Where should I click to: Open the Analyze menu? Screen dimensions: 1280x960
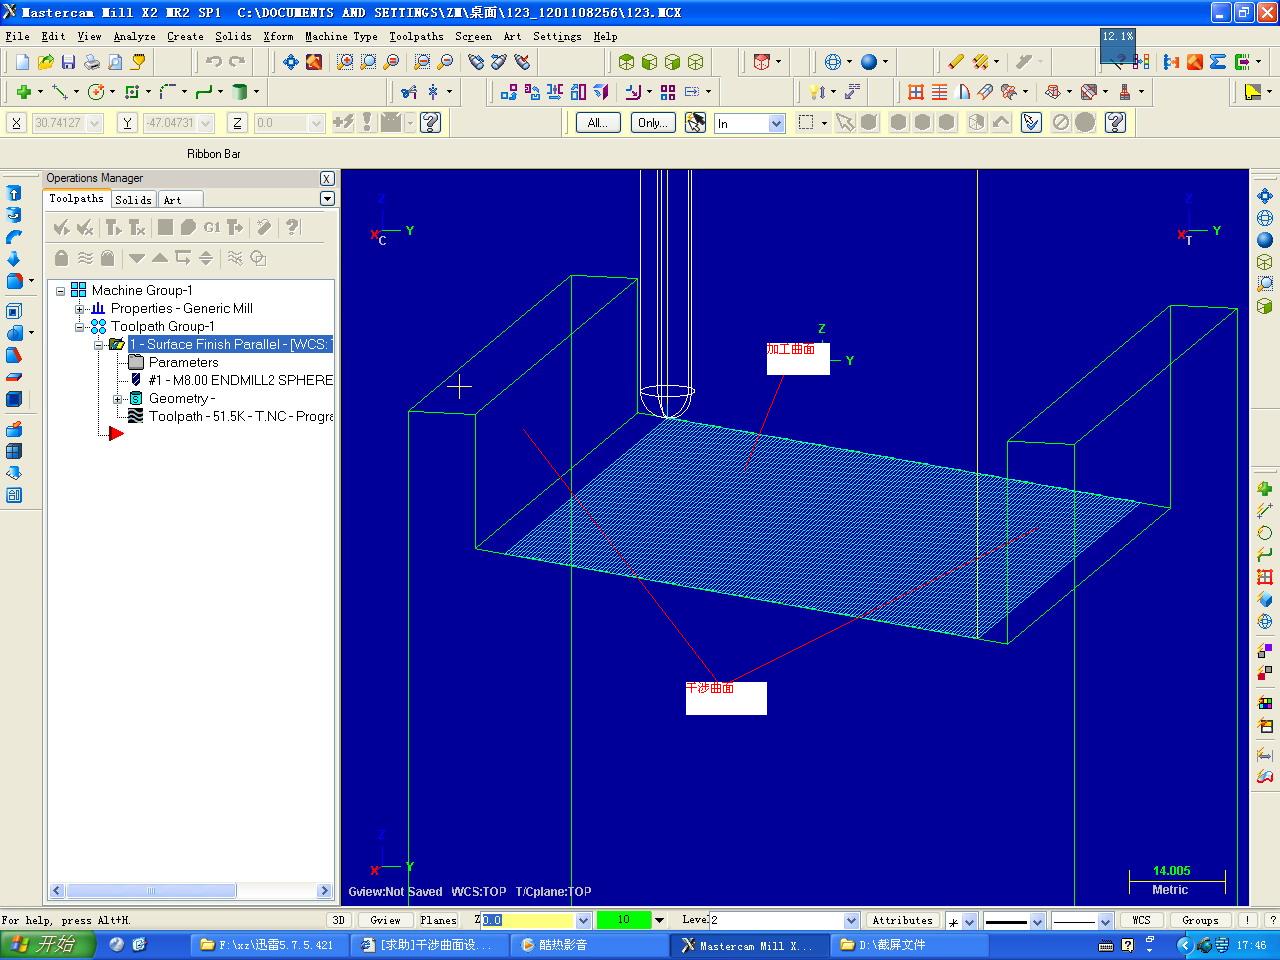tap(134, 36)
